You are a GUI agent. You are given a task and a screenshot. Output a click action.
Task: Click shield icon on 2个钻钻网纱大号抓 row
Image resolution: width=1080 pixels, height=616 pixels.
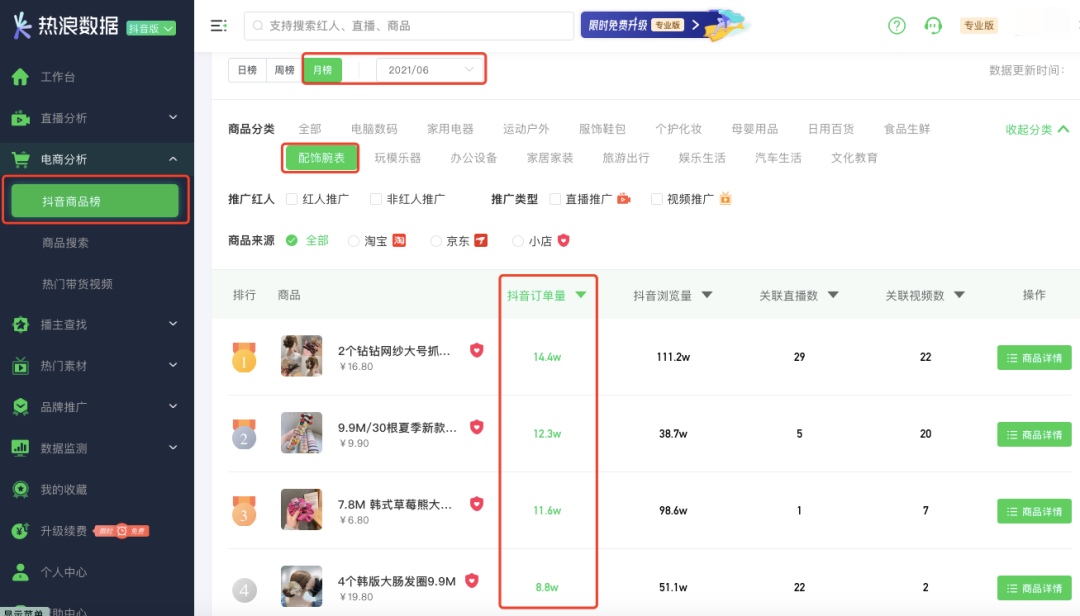tap(476, 350)
